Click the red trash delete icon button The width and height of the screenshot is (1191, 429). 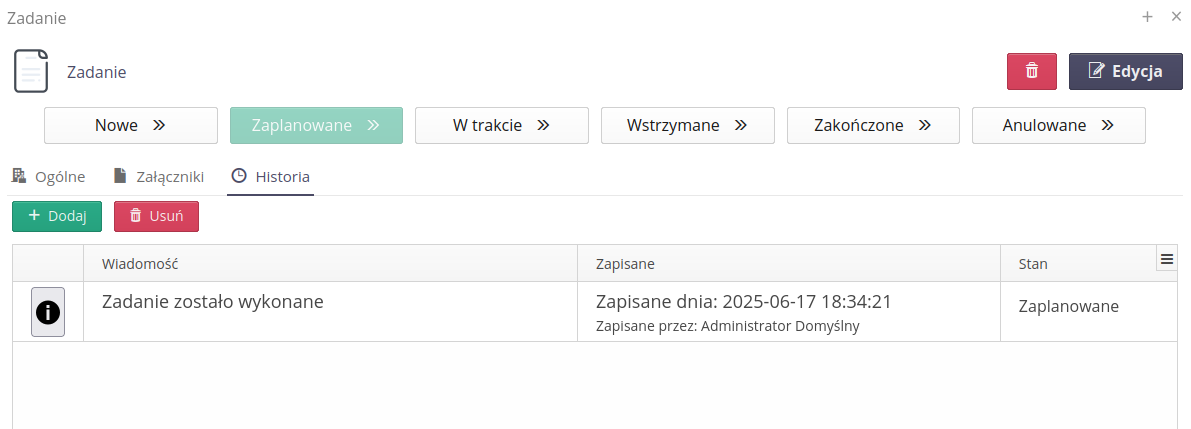1032,71
